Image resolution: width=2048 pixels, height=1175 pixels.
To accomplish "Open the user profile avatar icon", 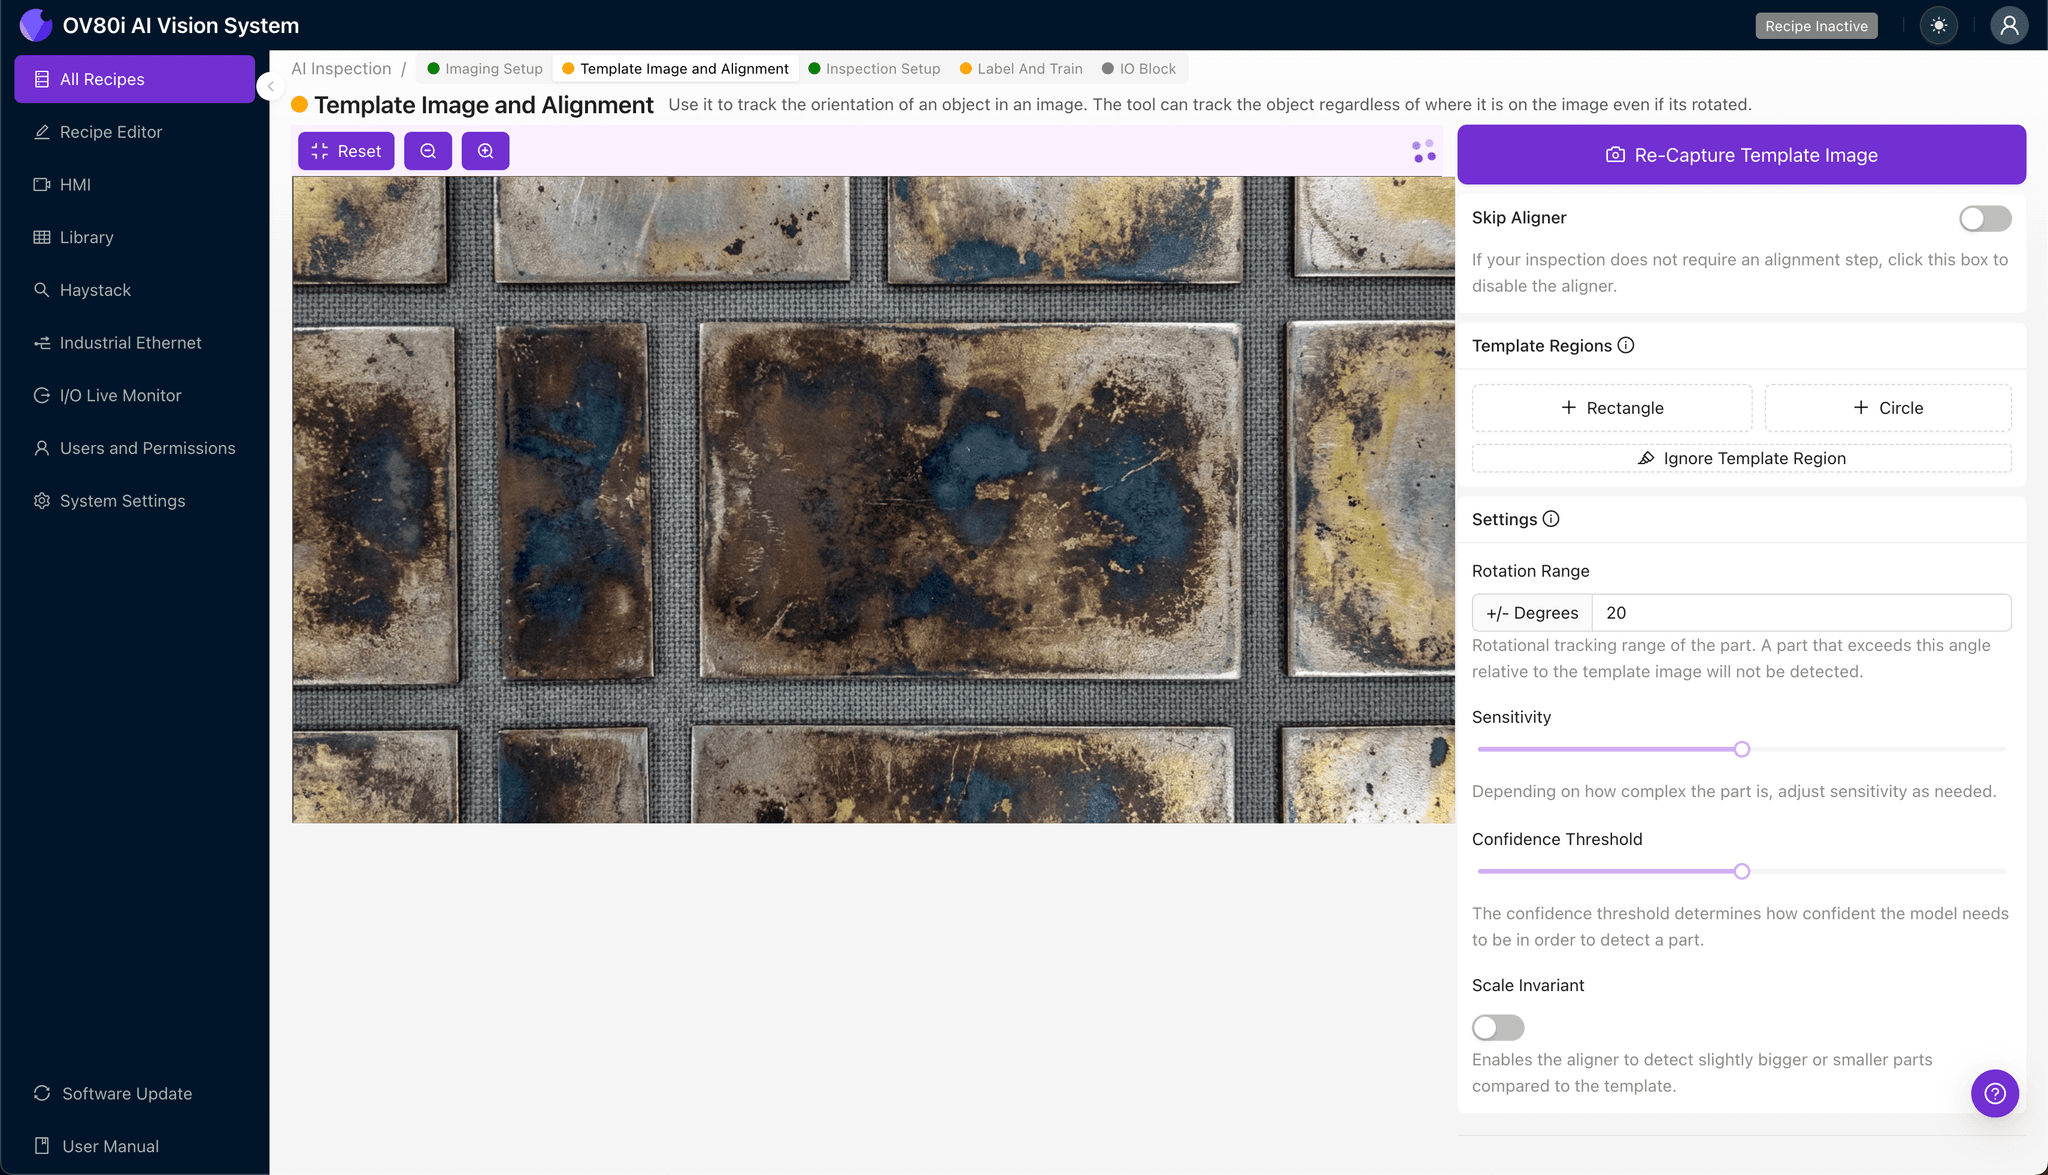I will coord(2008,26).
